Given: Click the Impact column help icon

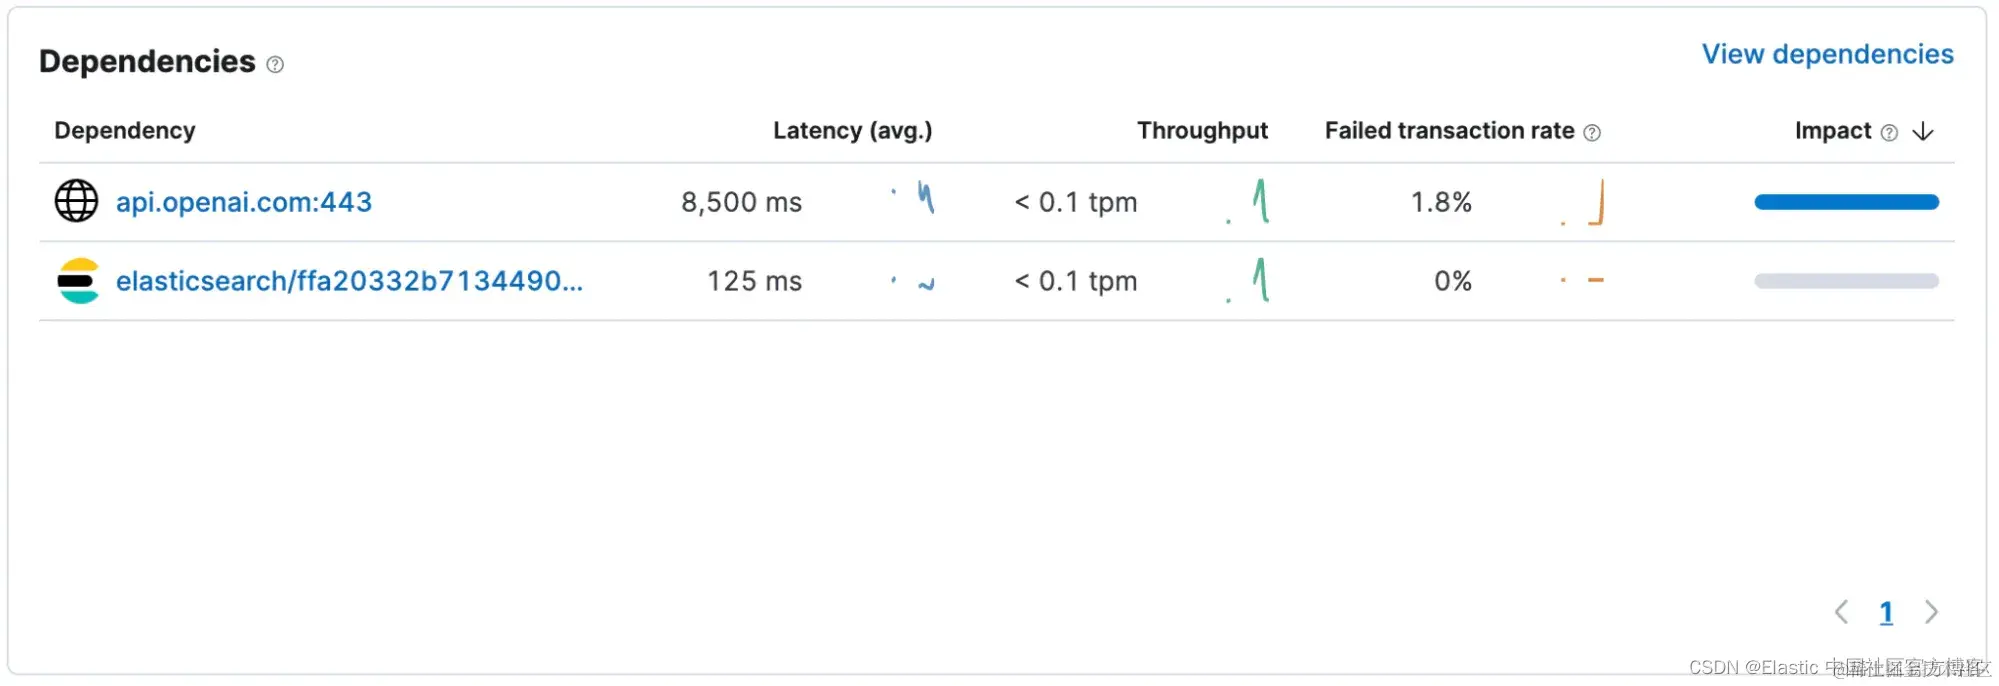Looking at the screenshot, I should tap(1889, 132).
